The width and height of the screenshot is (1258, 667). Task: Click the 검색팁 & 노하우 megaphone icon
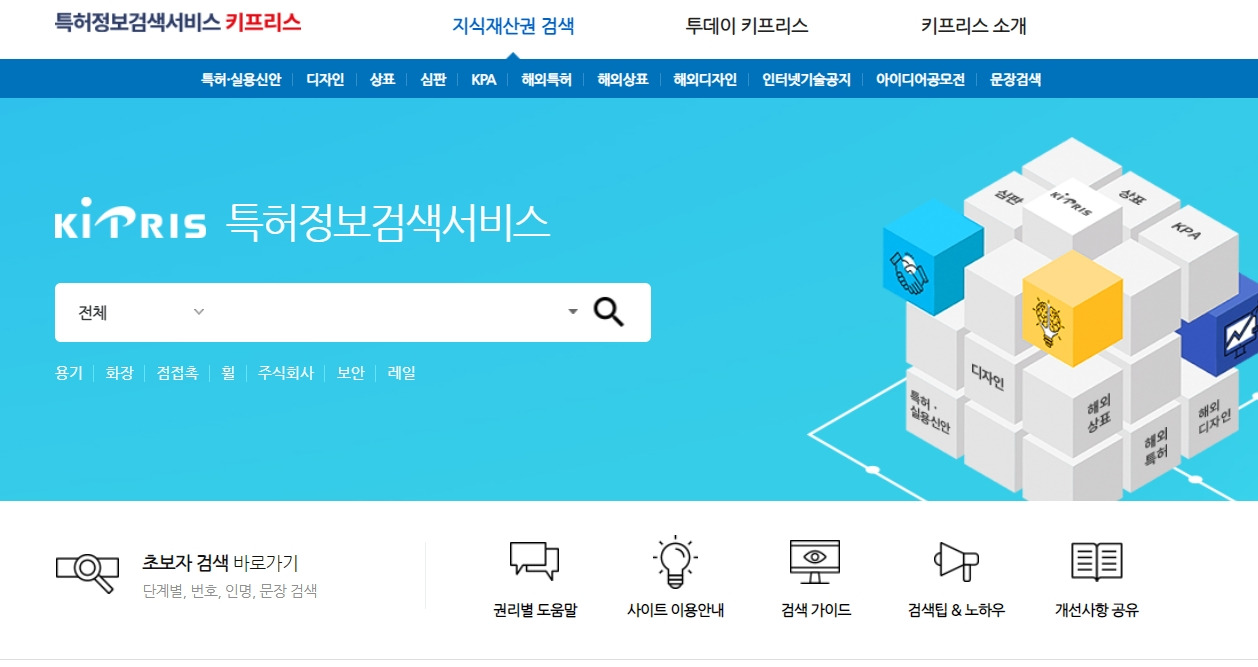click(956, 561)
